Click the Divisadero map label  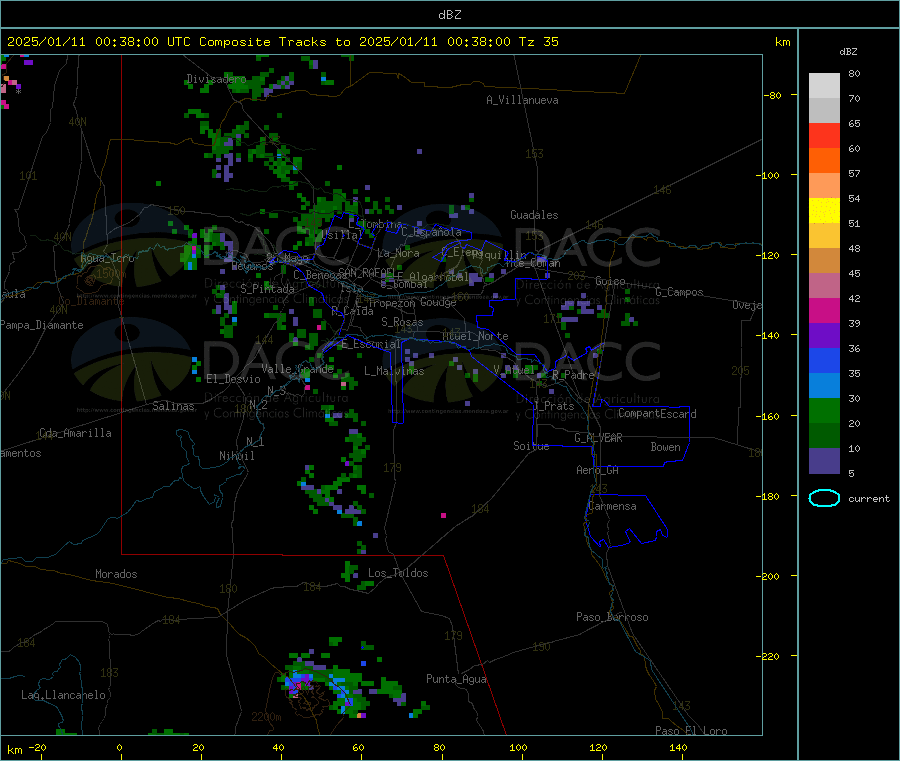[x=216, y=79]
